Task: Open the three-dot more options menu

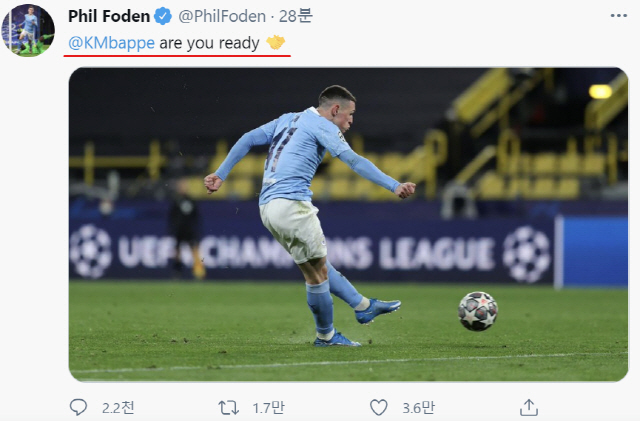Action: [x=619, y=16]
